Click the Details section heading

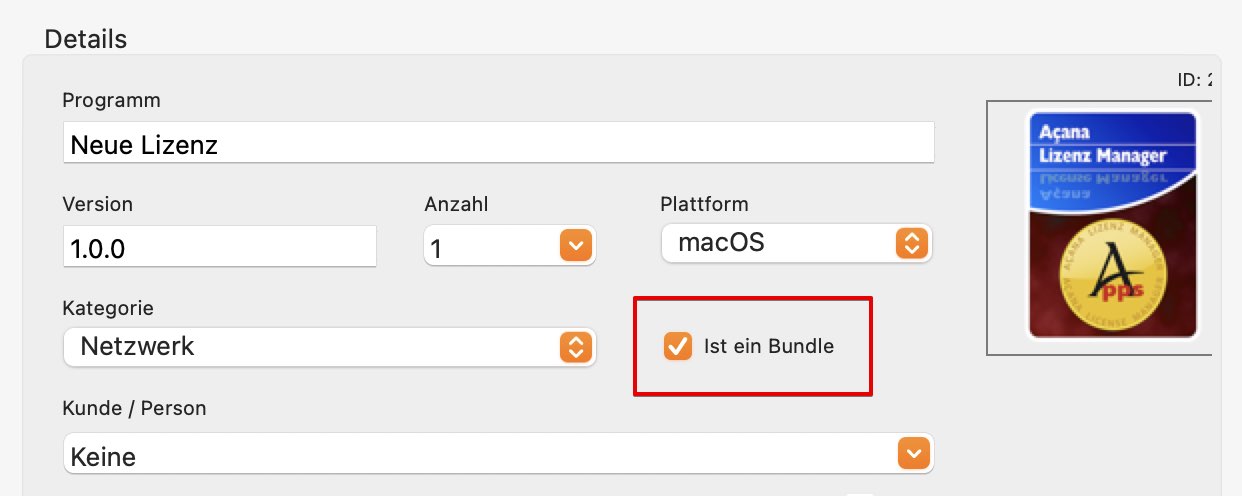86,39
